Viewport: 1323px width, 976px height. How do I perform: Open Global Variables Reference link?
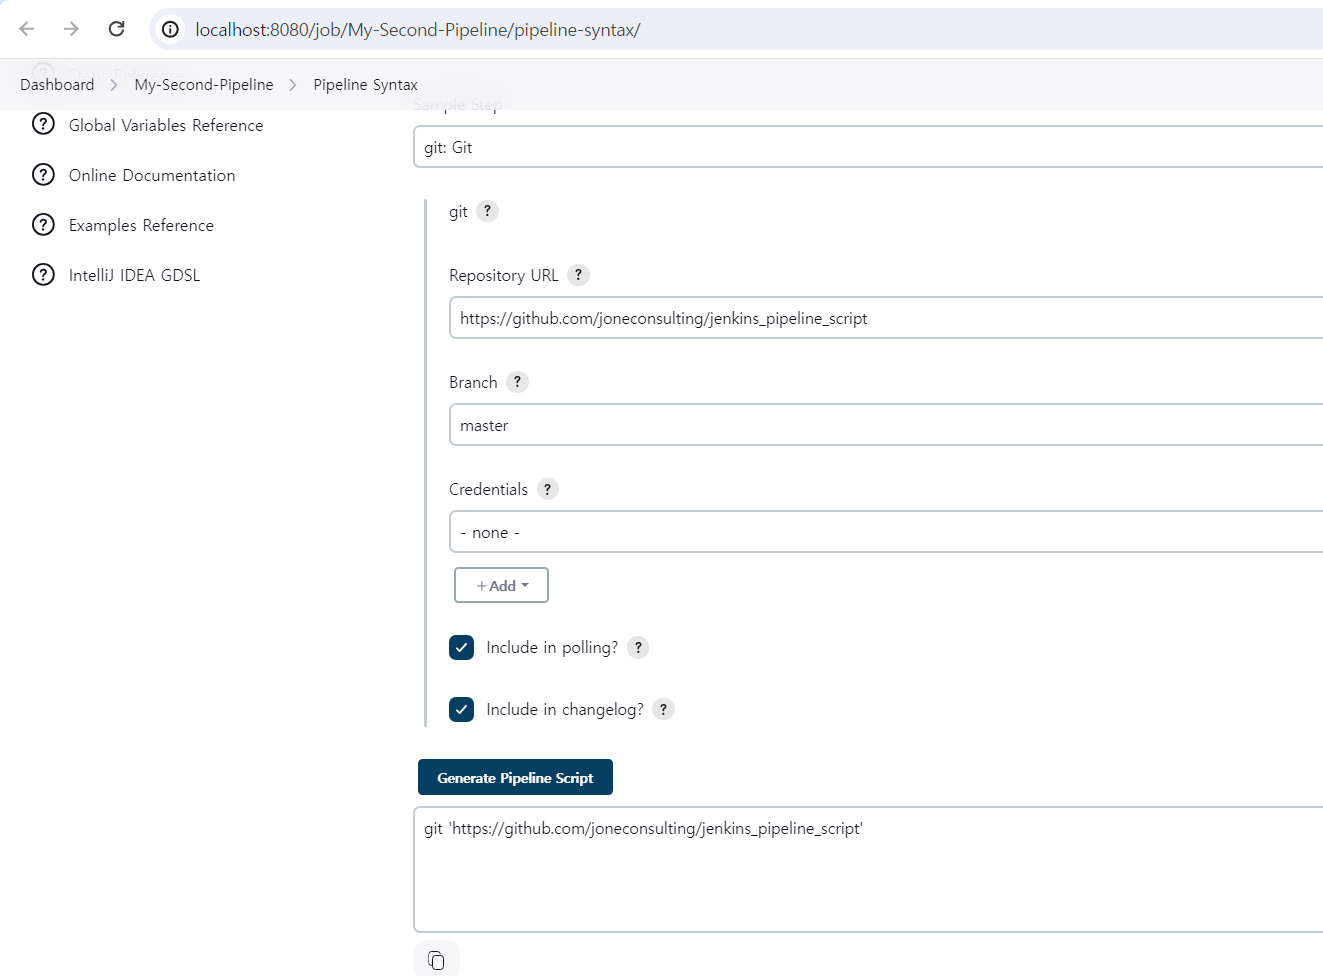pyautogui.click(x=166, y=125)
